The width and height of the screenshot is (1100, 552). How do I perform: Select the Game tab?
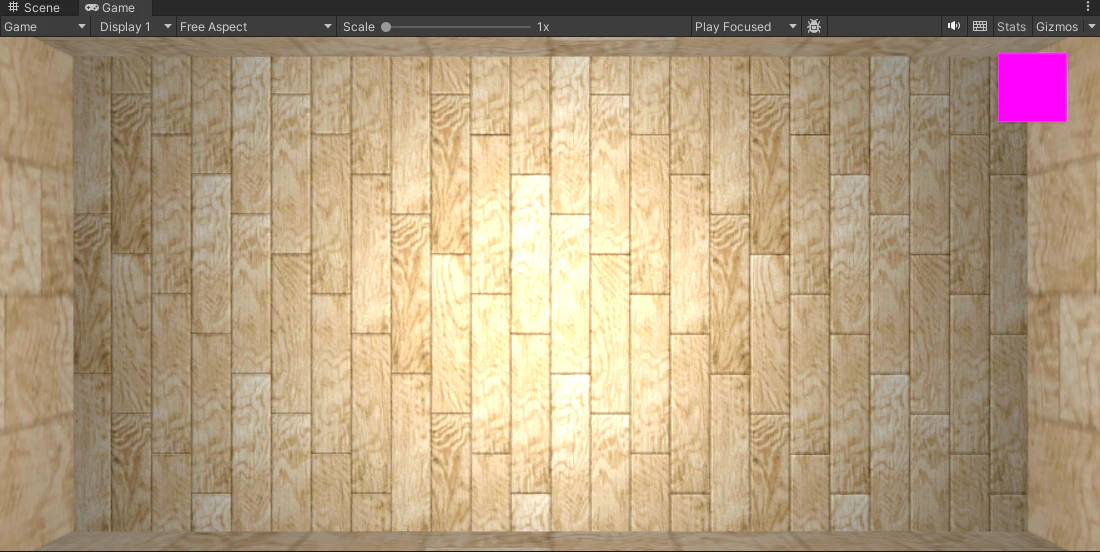point(109,8)
